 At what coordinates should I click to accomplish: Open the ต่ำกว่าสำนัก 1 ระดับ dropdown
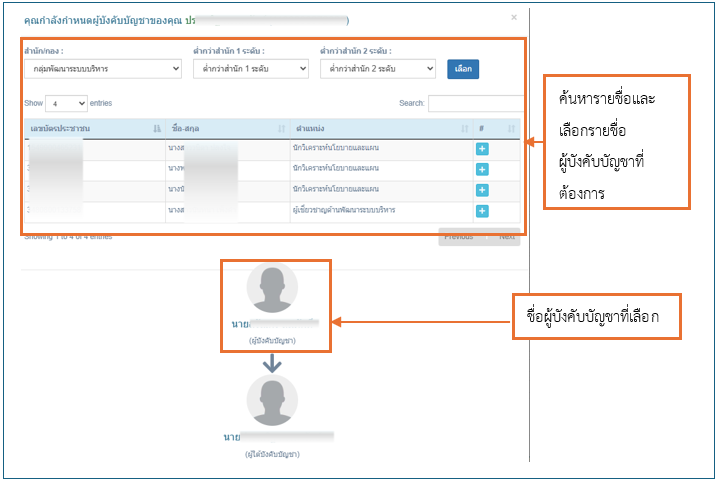click(x=251, y=69)
